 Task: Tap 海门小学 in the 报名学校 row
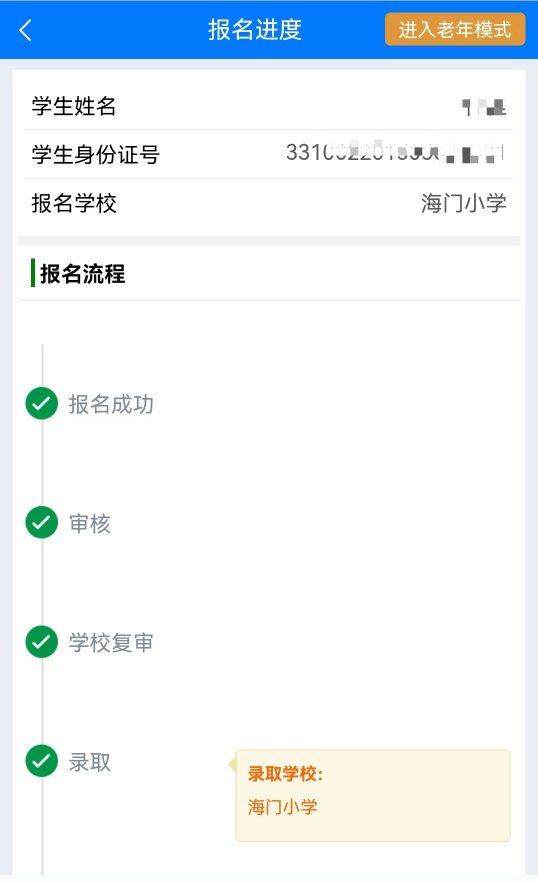click(464, 203)
